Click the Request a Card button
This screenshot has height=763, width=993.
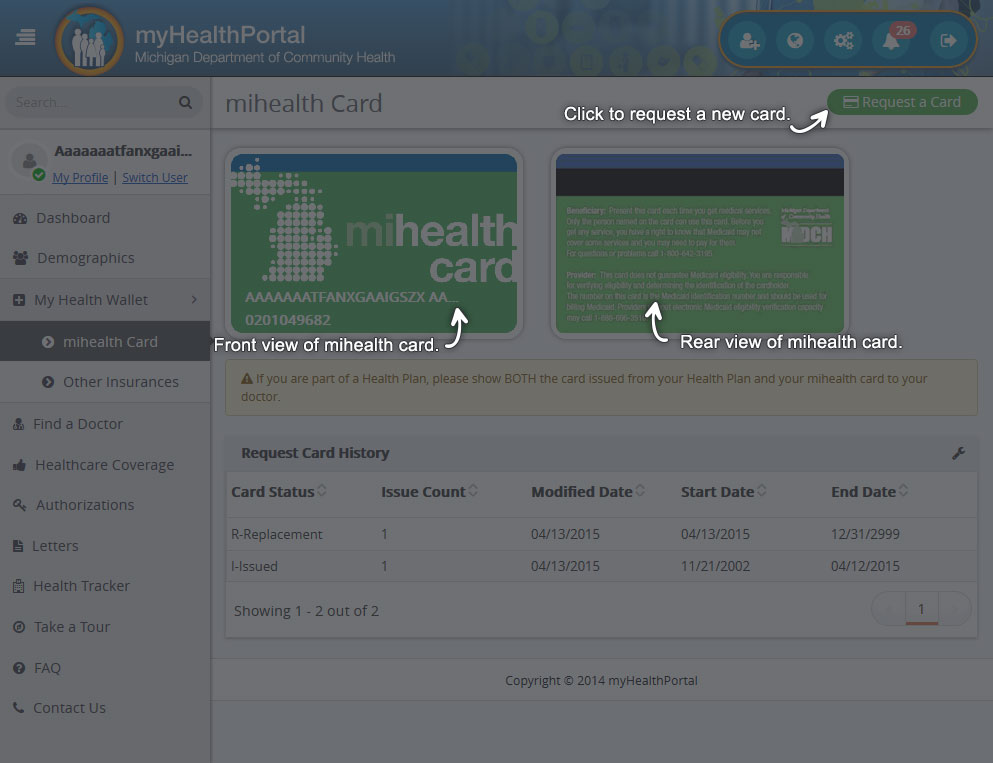point(902,102)
